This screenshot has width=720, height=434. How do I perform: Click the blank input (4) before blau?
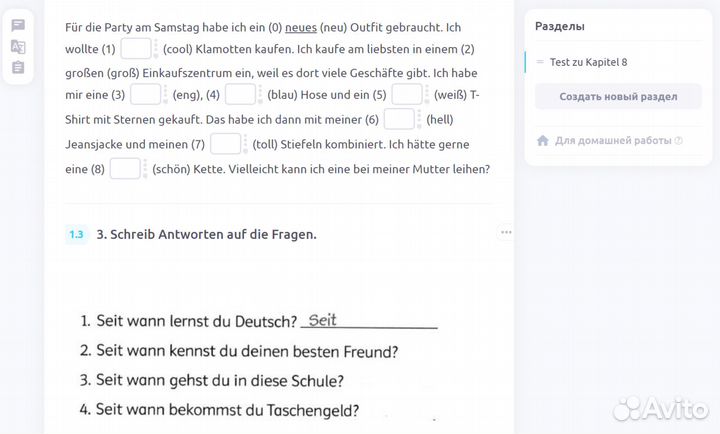click(x=239, y=95)
